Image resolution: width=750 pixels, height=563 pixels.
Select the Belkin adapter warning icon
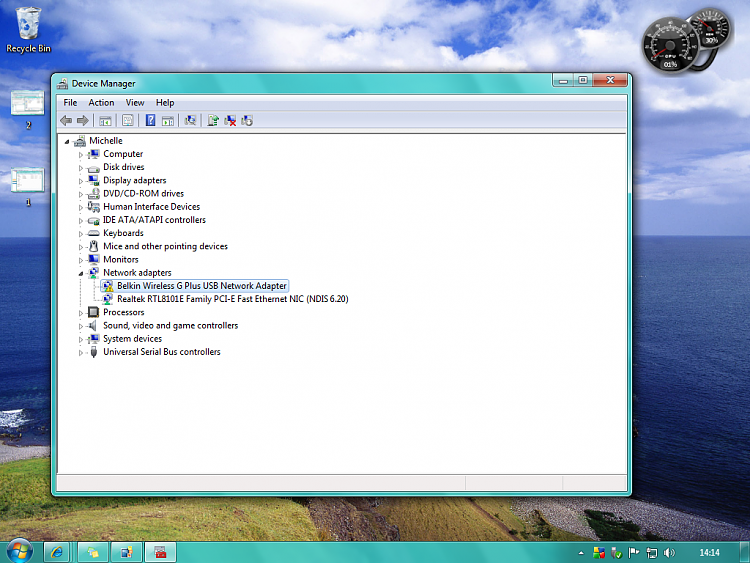pos(108,286)
